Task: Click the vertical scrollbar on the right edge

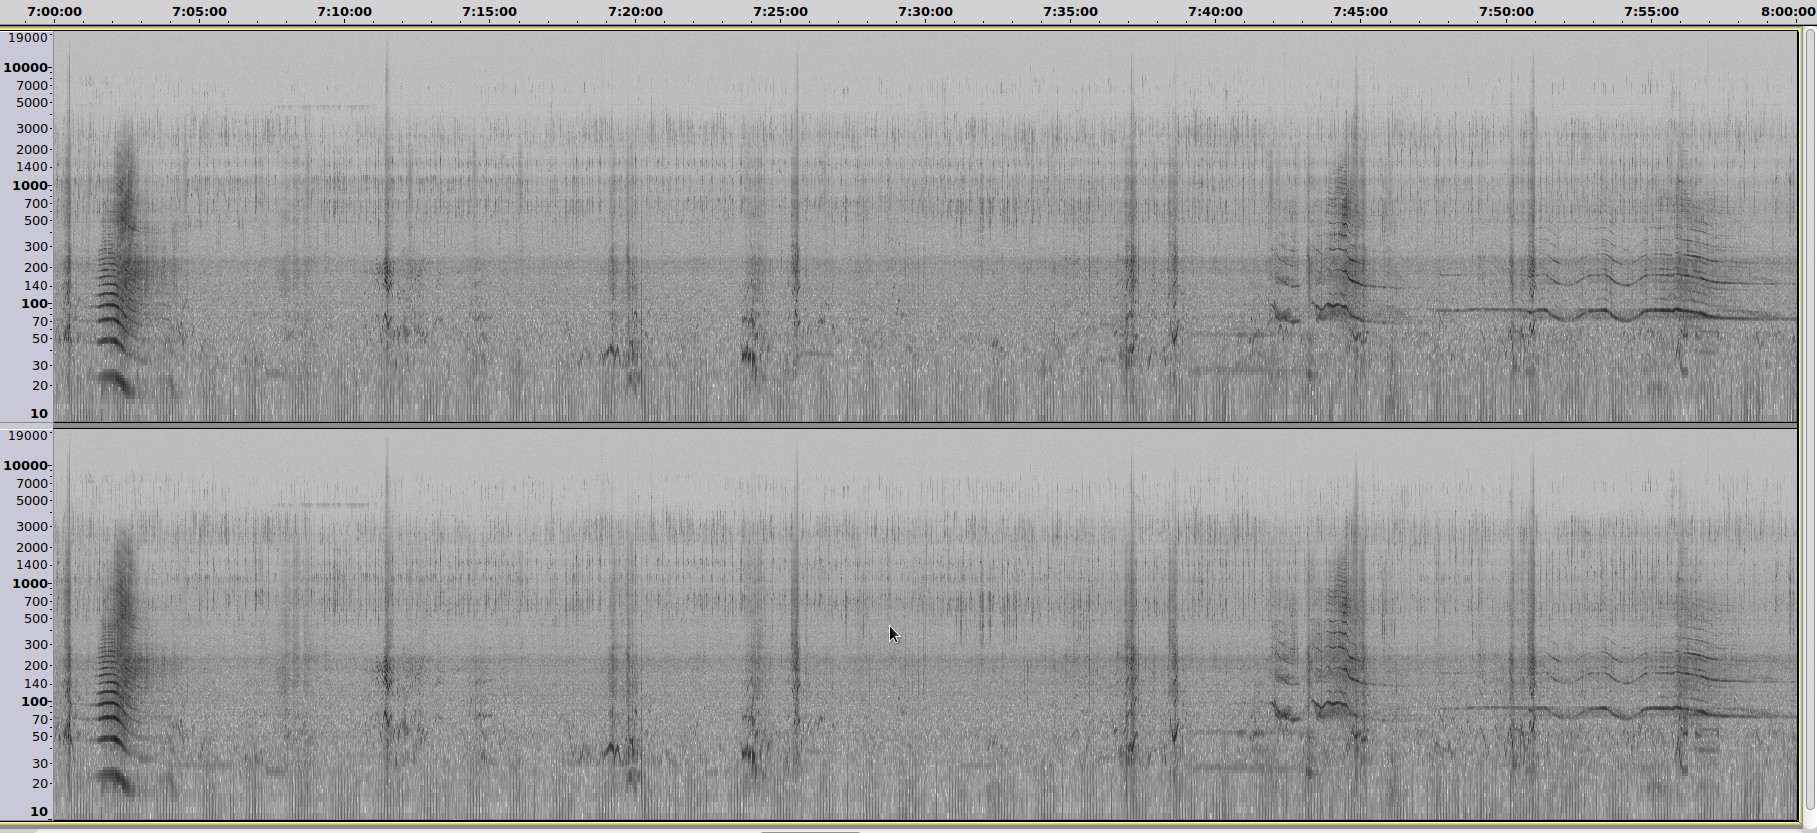Action: 1808,420
